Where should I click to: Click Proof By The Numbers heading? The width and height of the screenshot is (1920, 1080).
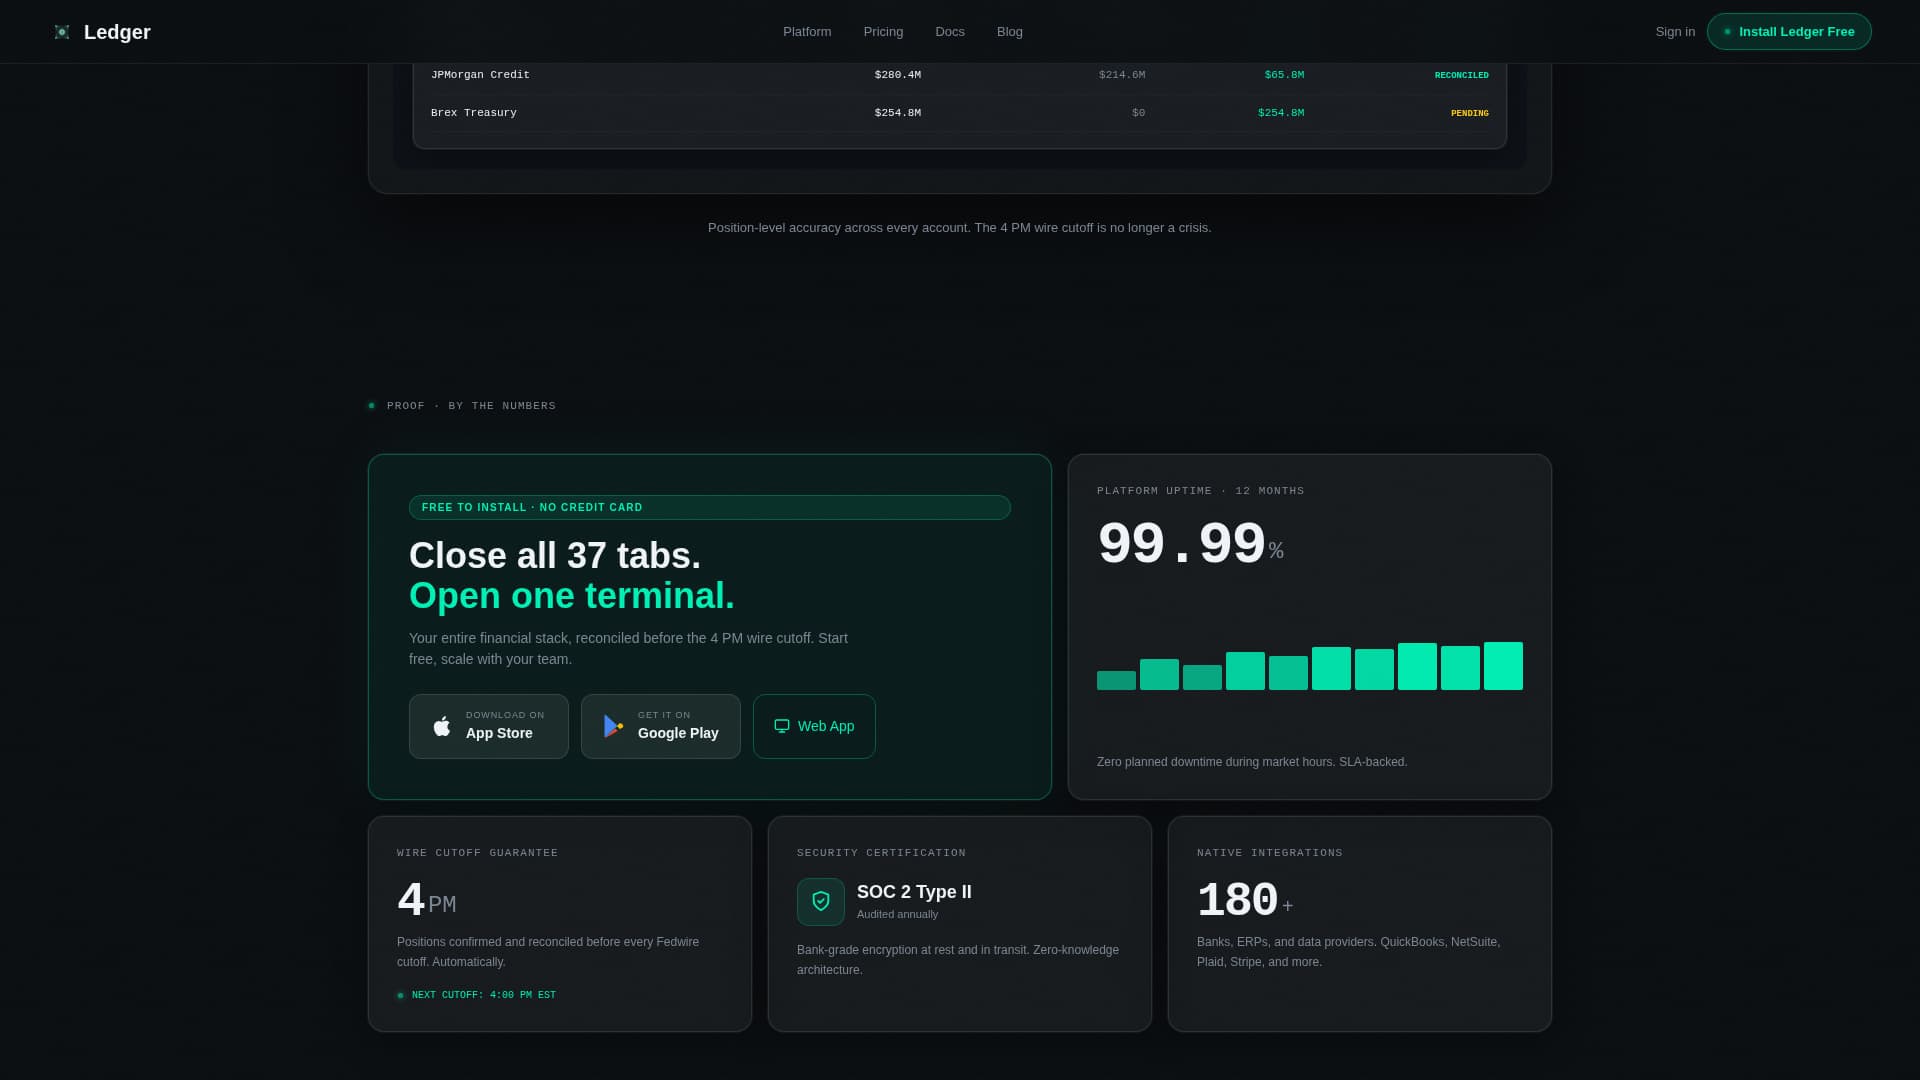471,406
